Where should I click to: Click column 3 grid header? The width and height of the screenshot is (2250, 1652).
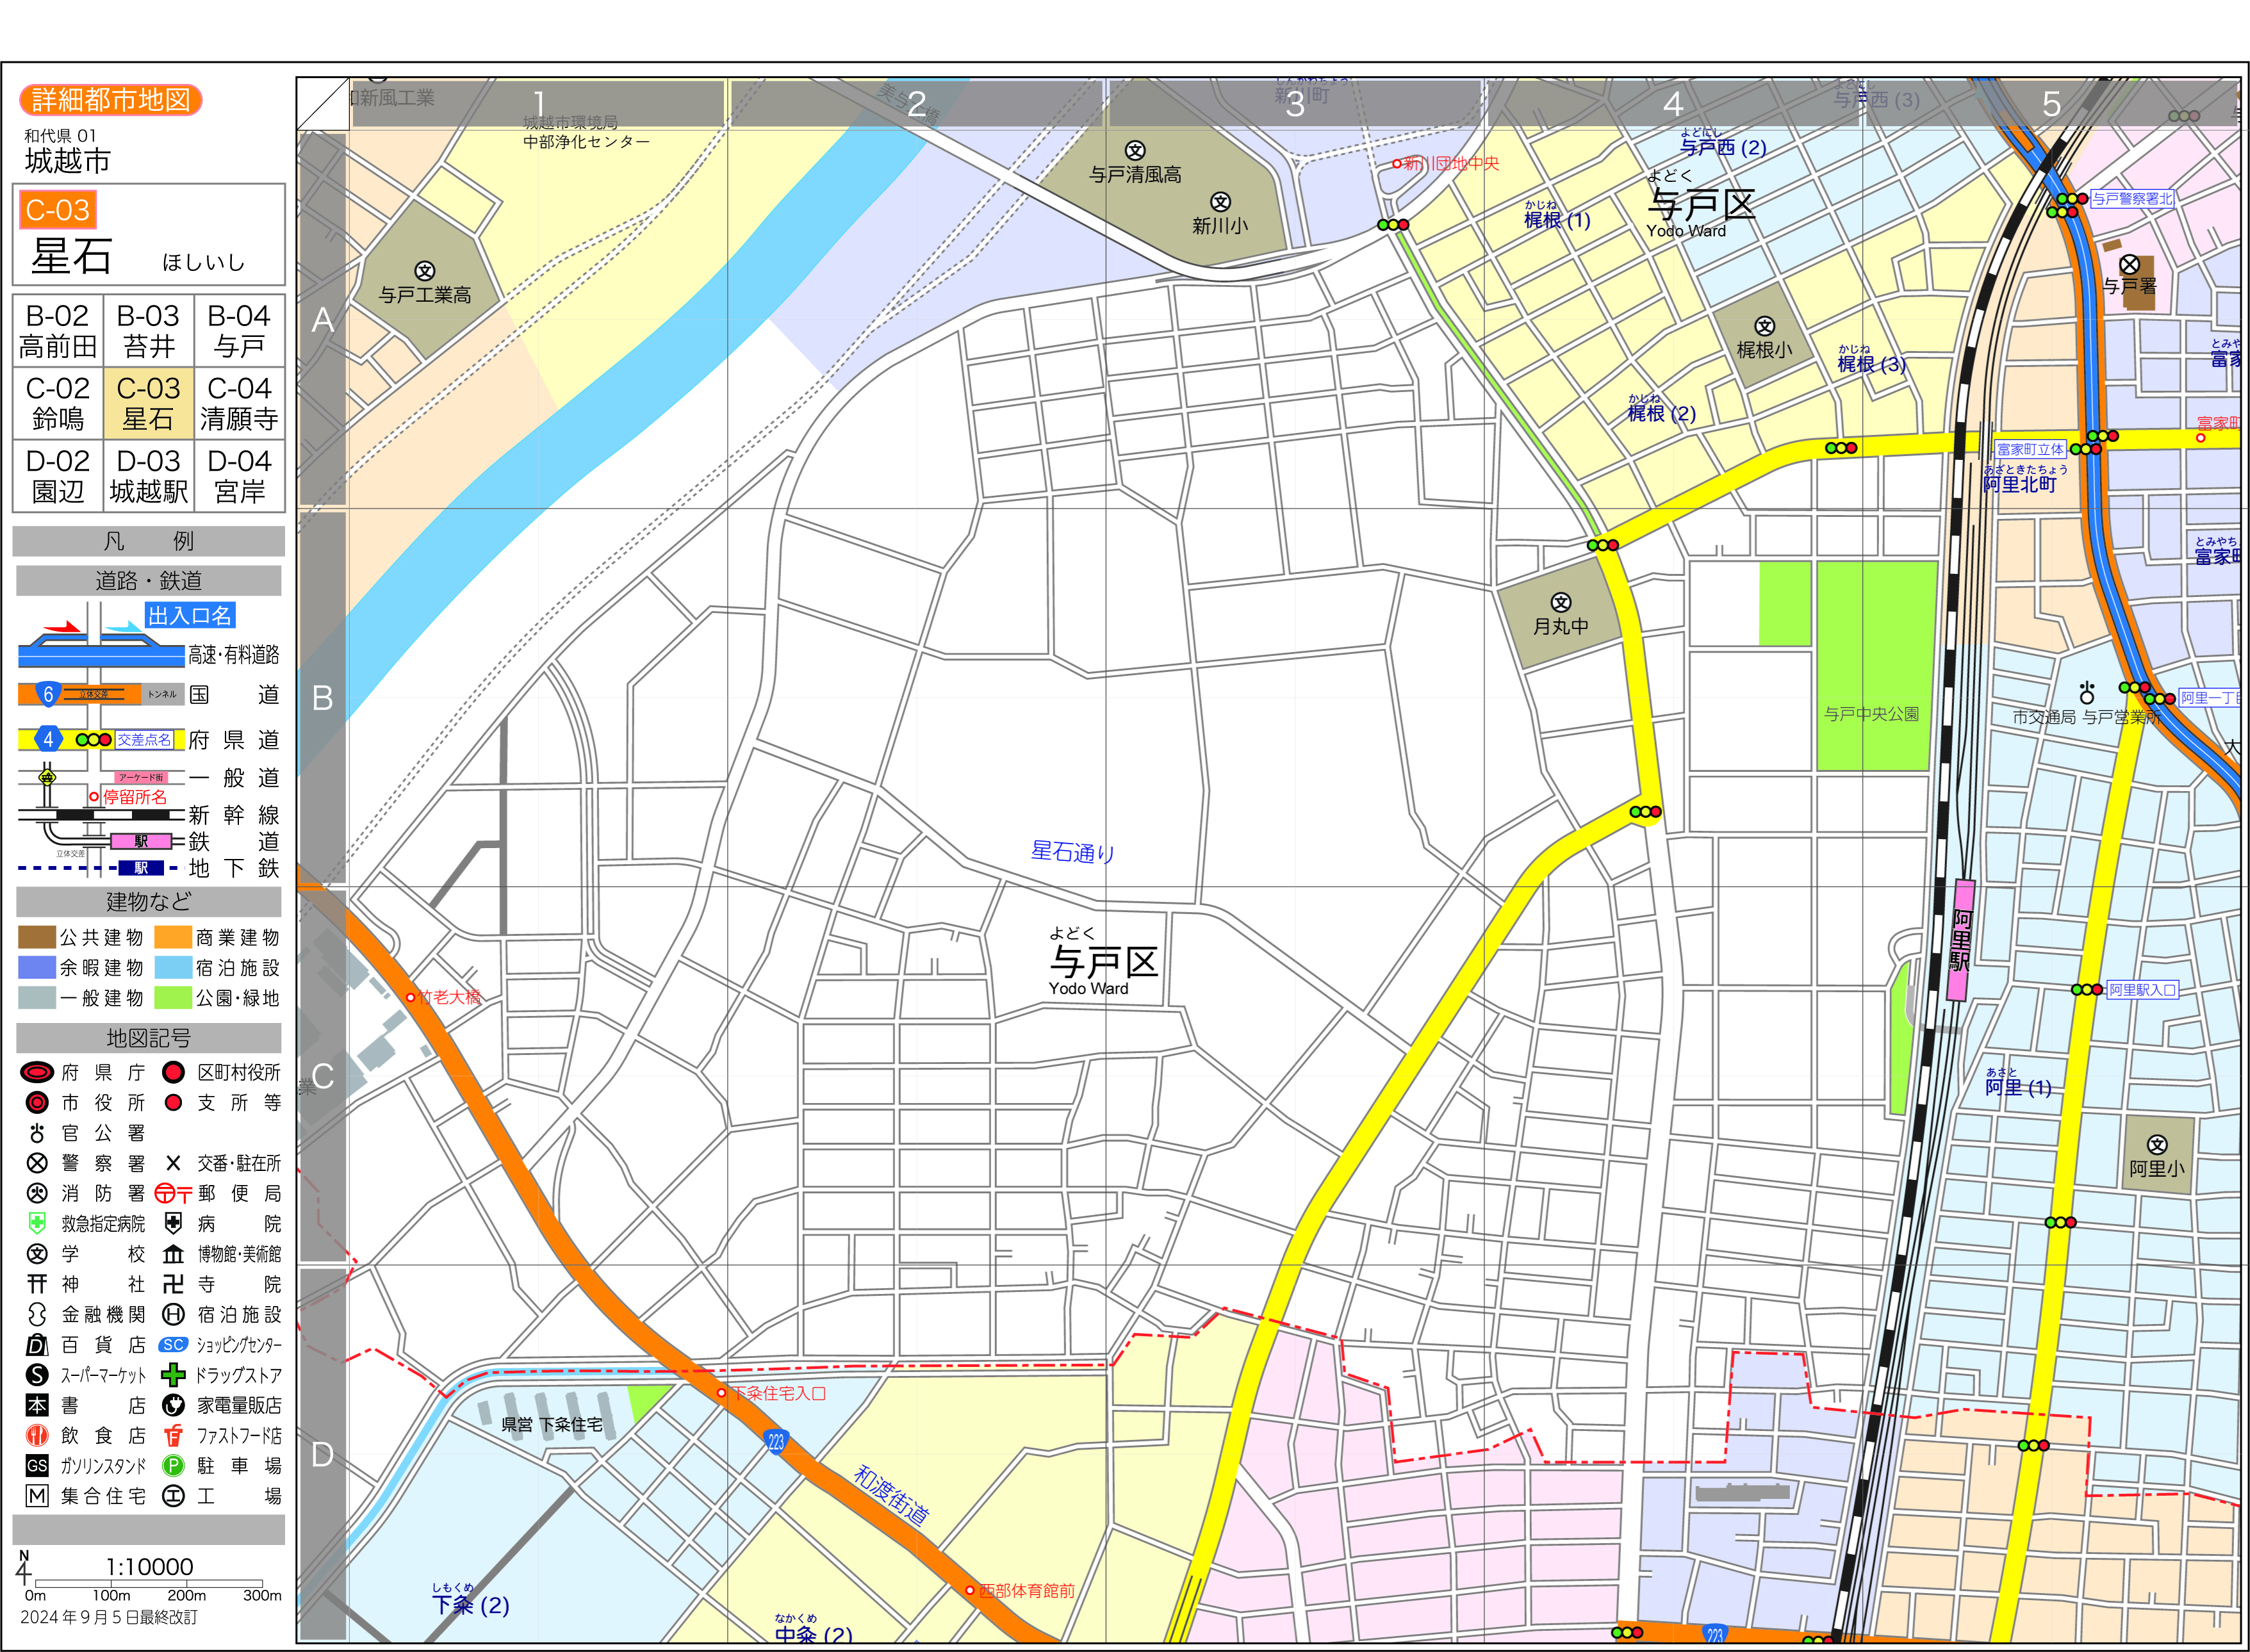click(1294, 103)
